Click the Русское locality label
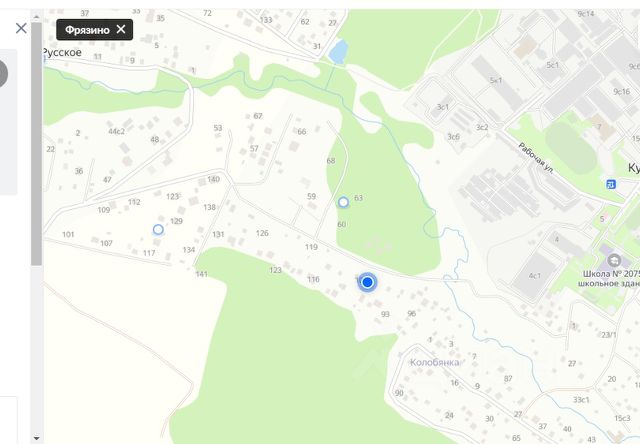This screenshot has width=640, height=444. pyautogui.click(x=62, y=52)
